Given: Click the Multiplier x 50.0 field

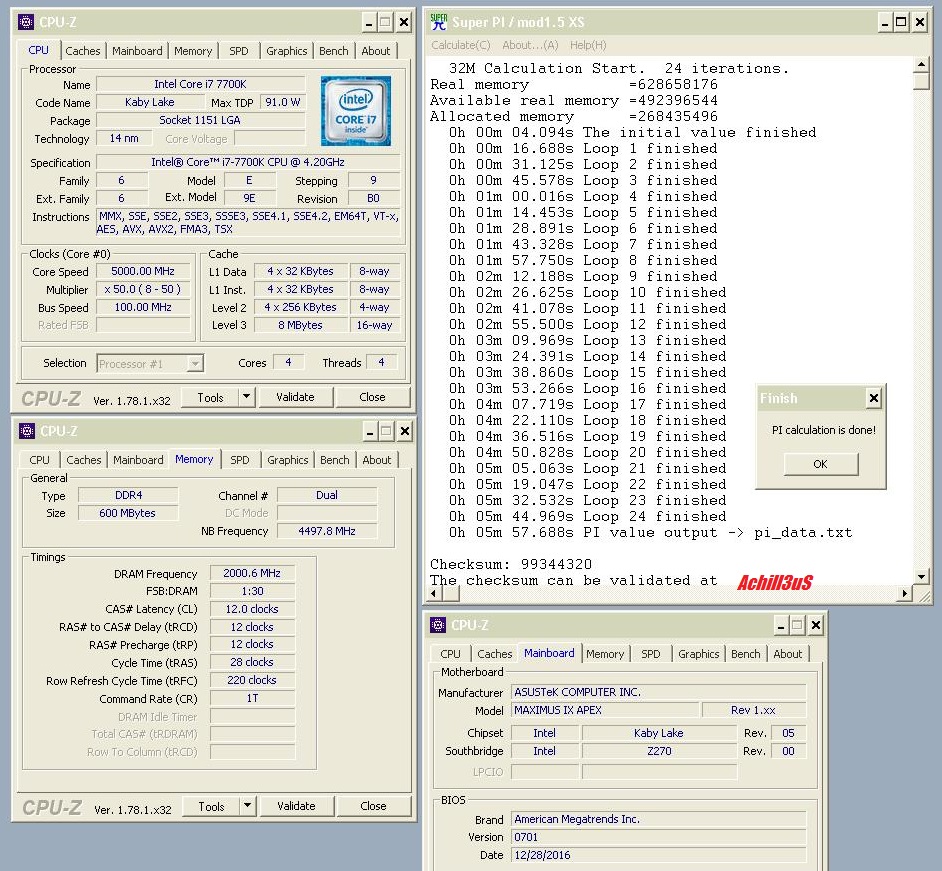Looking at the screenshot, I should (x=143, y=289).
